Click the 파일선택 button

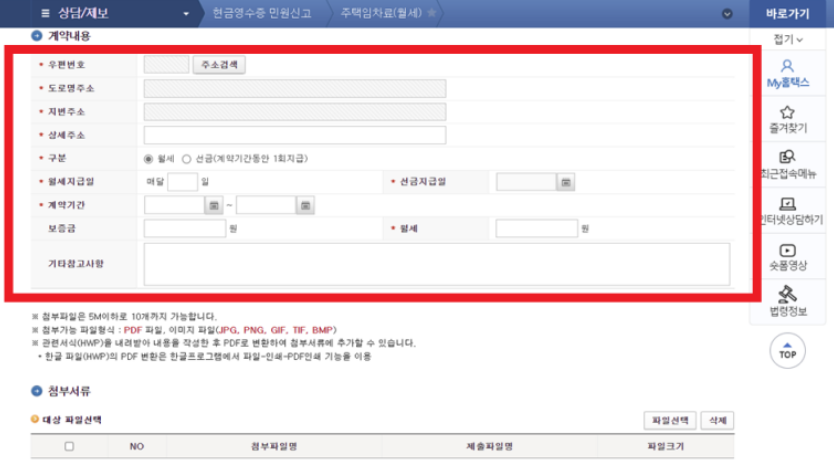pyautogui.click(x=670, y=420)
